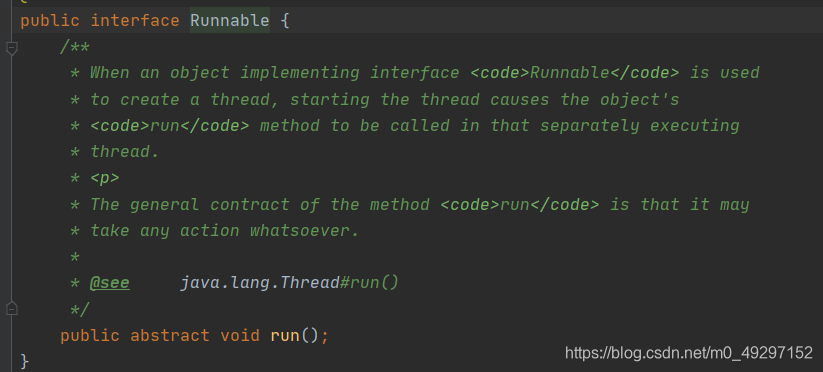Open the java.lang.Thread#run() reference
823x372 pixels.
coord(289,283)
